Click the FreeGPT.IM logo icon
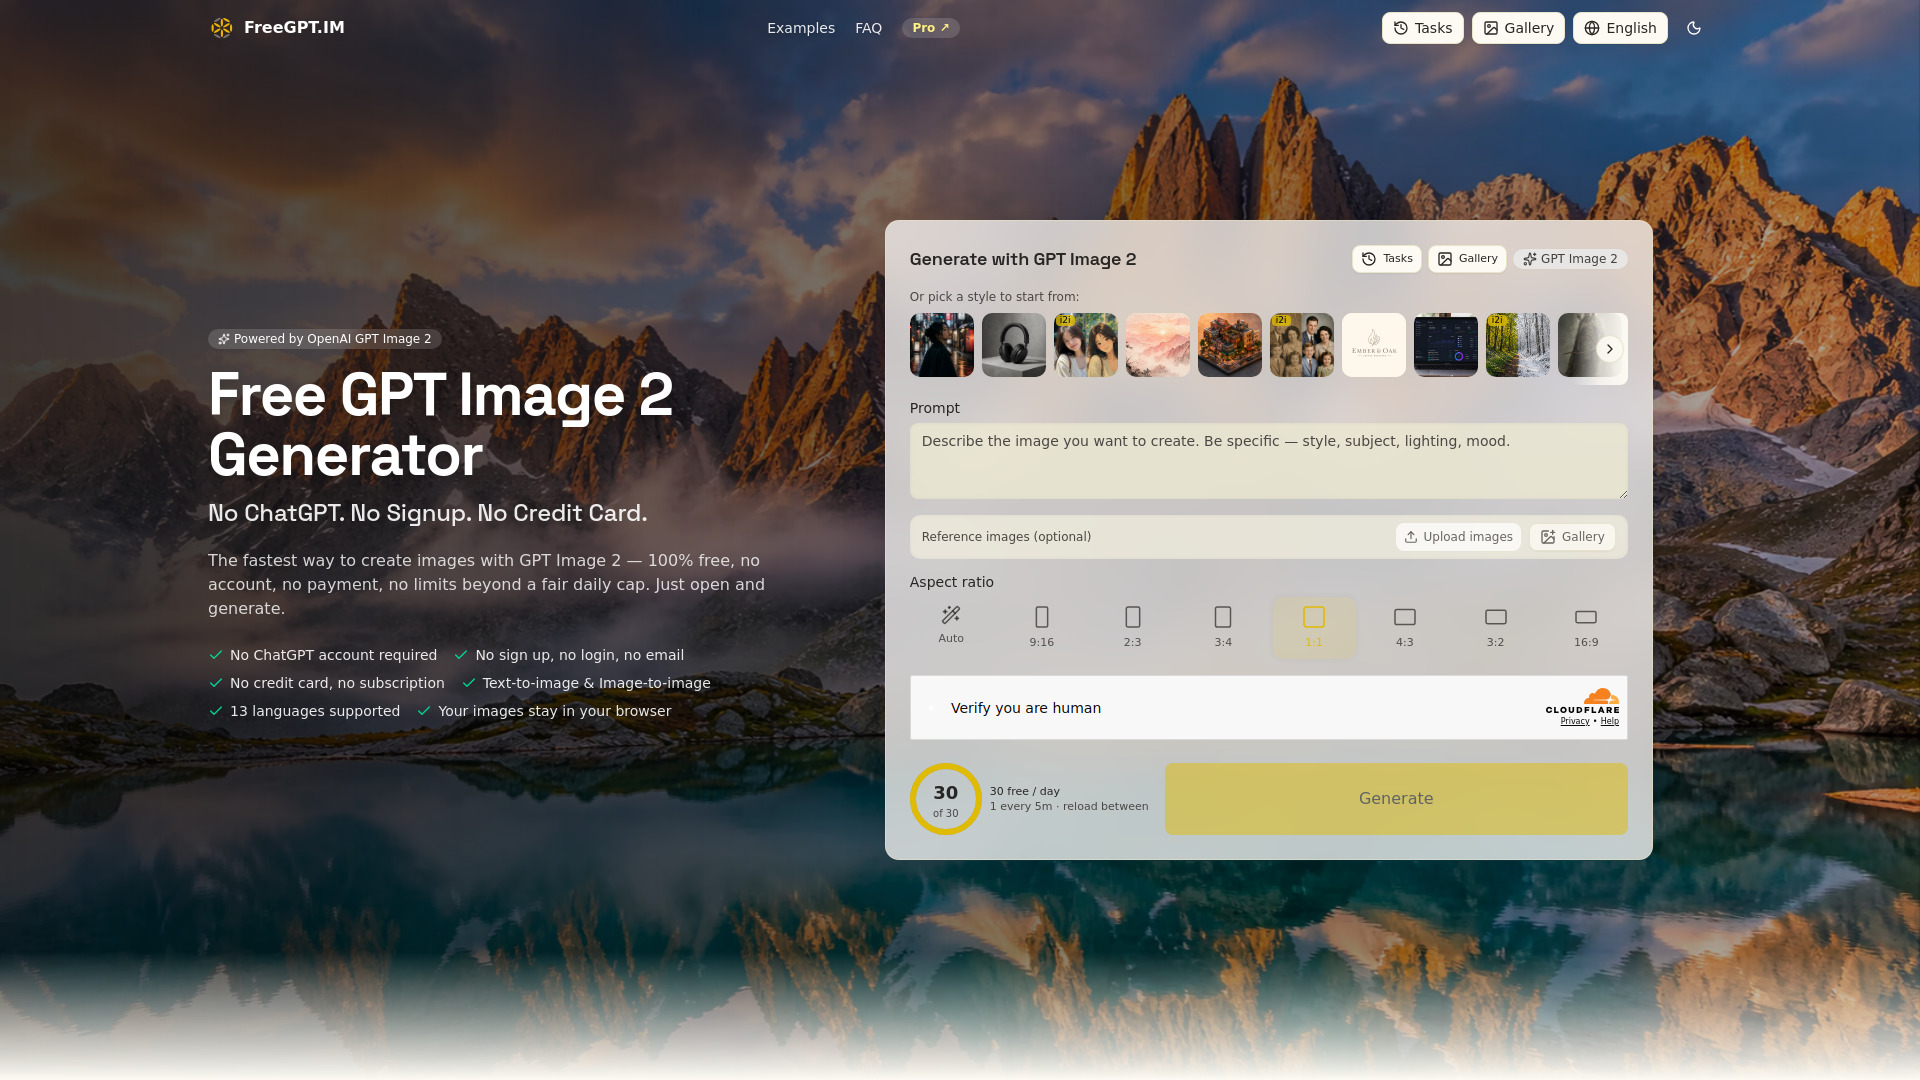 [221, 28]
